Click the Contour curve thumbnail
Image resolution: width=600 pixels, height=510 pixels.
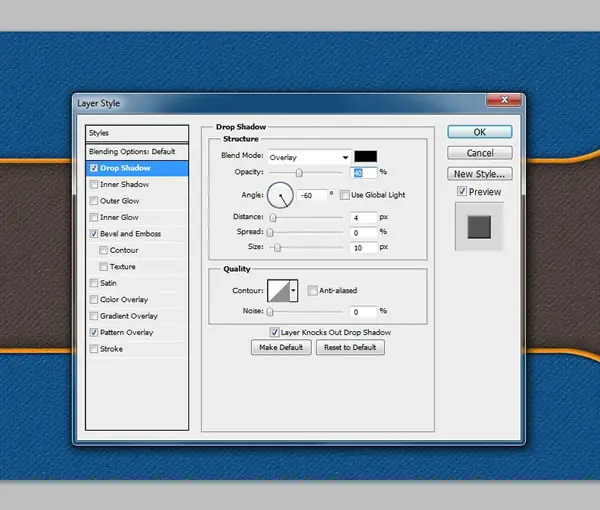(278, 291)
